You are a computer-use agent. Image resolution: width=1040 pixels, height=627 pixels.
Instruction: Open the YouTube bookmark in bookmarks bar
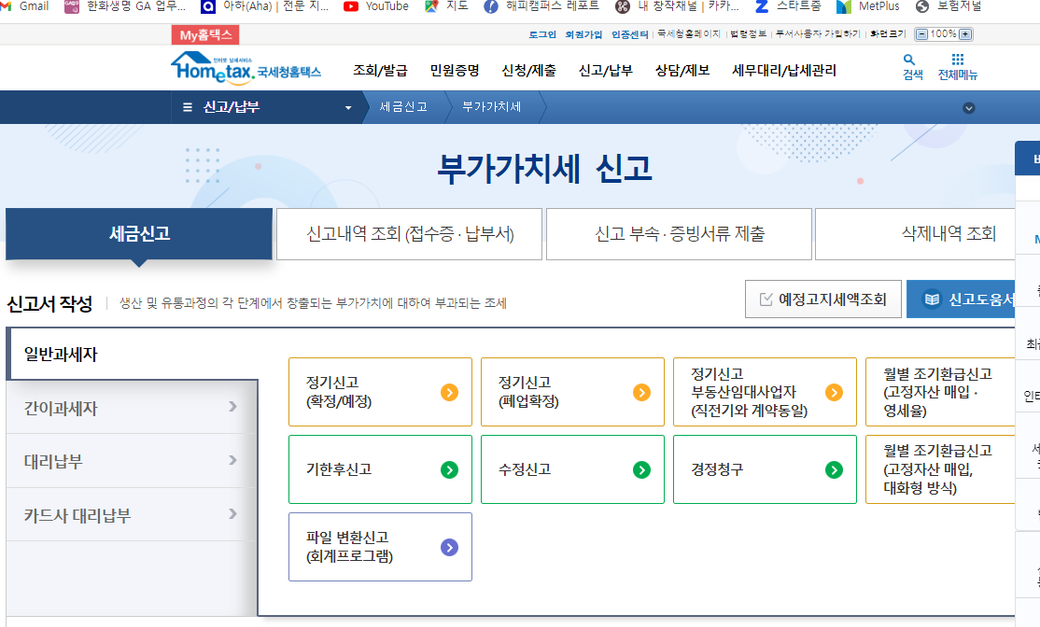[x=376, y=6]
